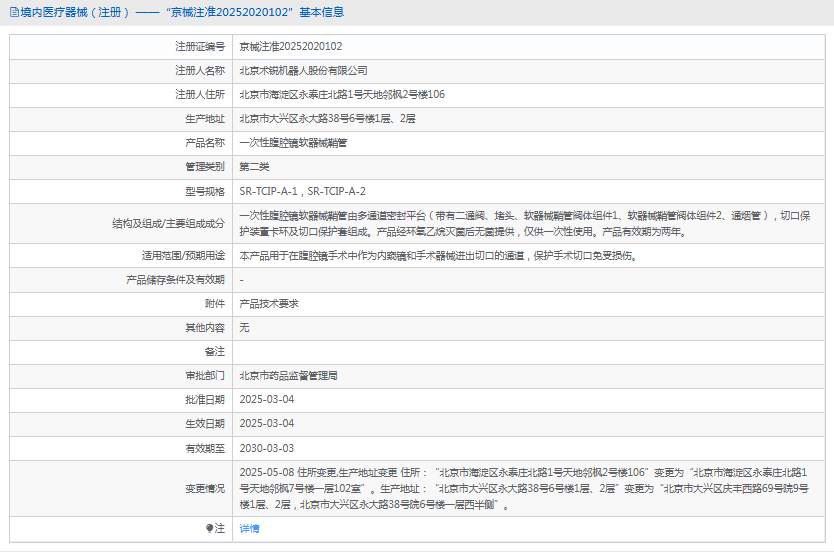Click the 备注 label

215,352
